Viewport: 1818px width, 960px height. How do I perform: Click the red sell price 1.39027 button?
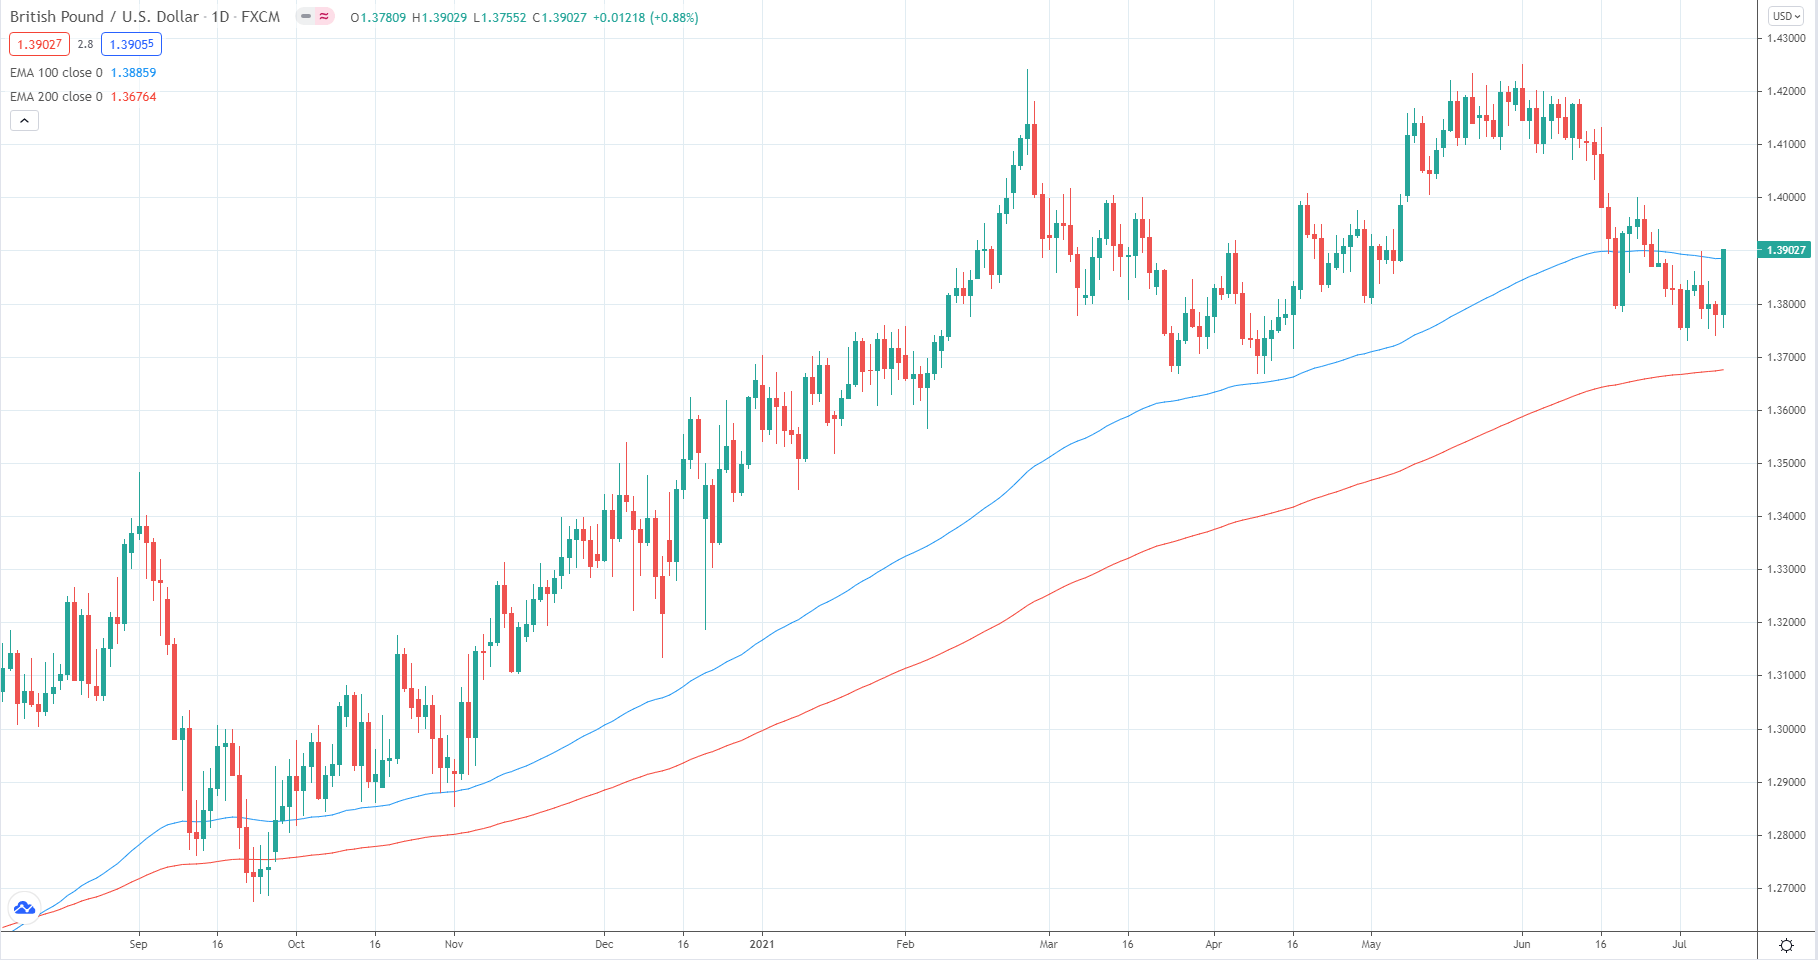click(39, 44)
